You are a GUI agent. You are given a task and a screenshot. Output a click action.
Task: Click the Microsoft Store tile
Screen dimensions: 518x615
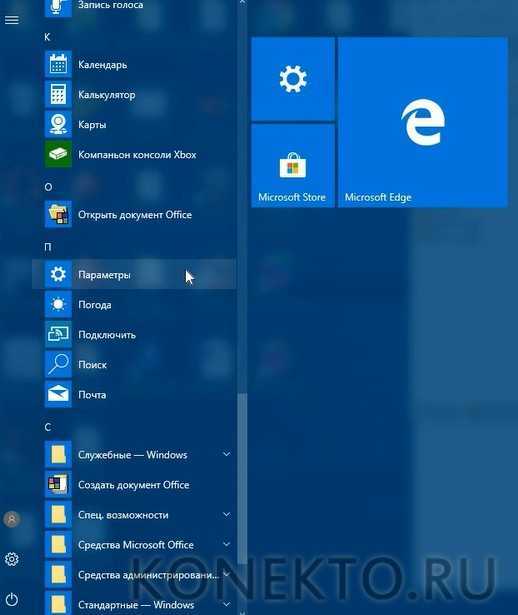tap(293, 166)
